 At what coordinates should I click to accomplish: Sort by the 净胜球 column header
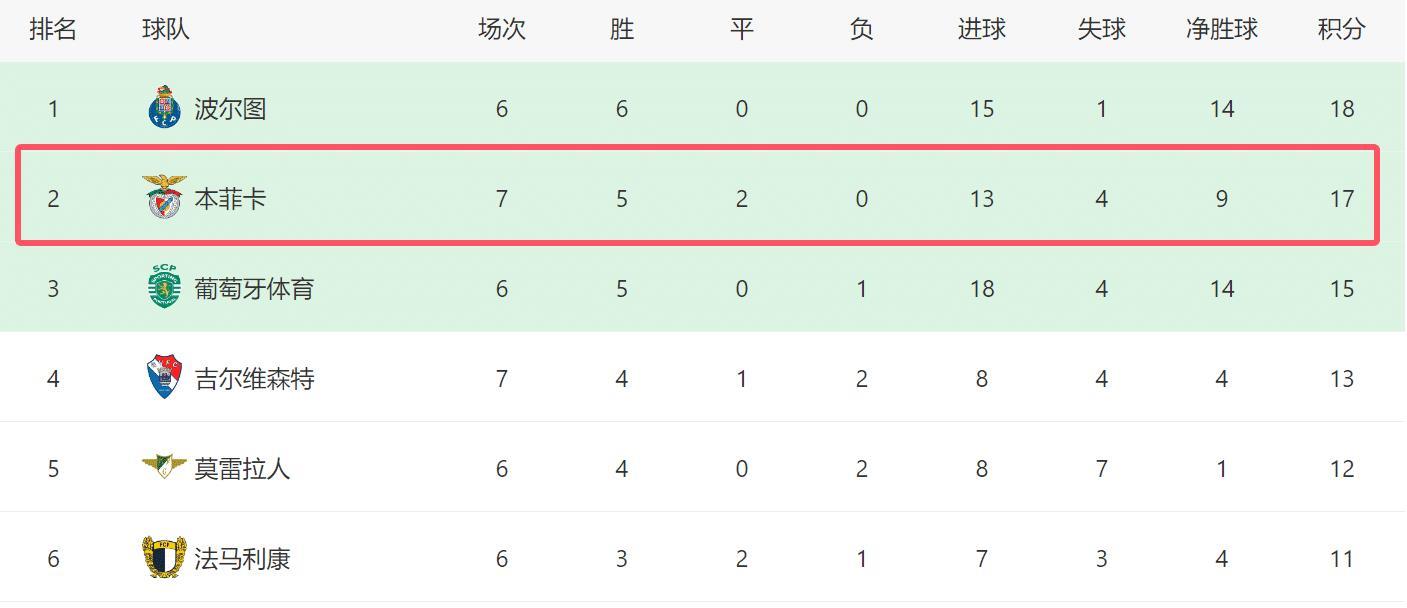tap(1221, 30)
